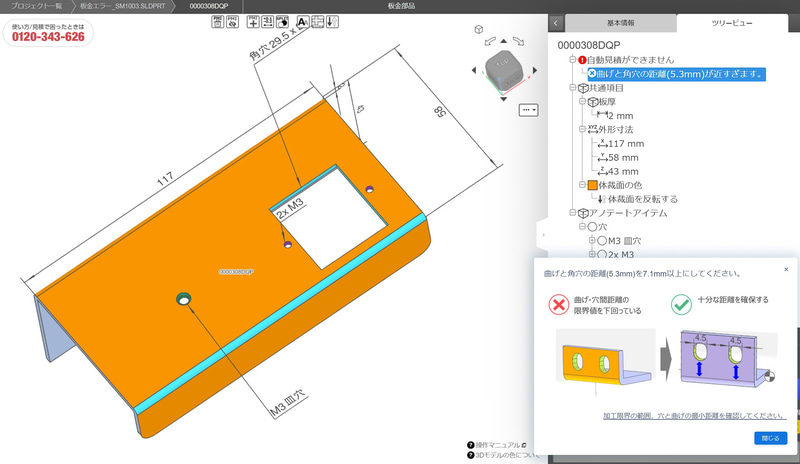Click the right triangle beside view cube

pos(535,70)
